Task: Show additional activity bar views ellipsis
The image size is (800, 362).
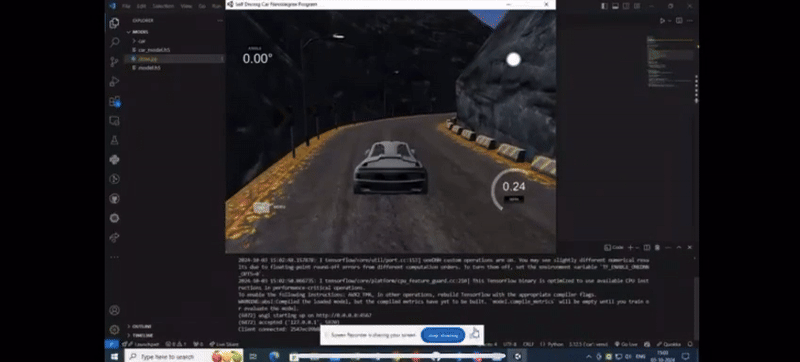Action: point(114,257)
